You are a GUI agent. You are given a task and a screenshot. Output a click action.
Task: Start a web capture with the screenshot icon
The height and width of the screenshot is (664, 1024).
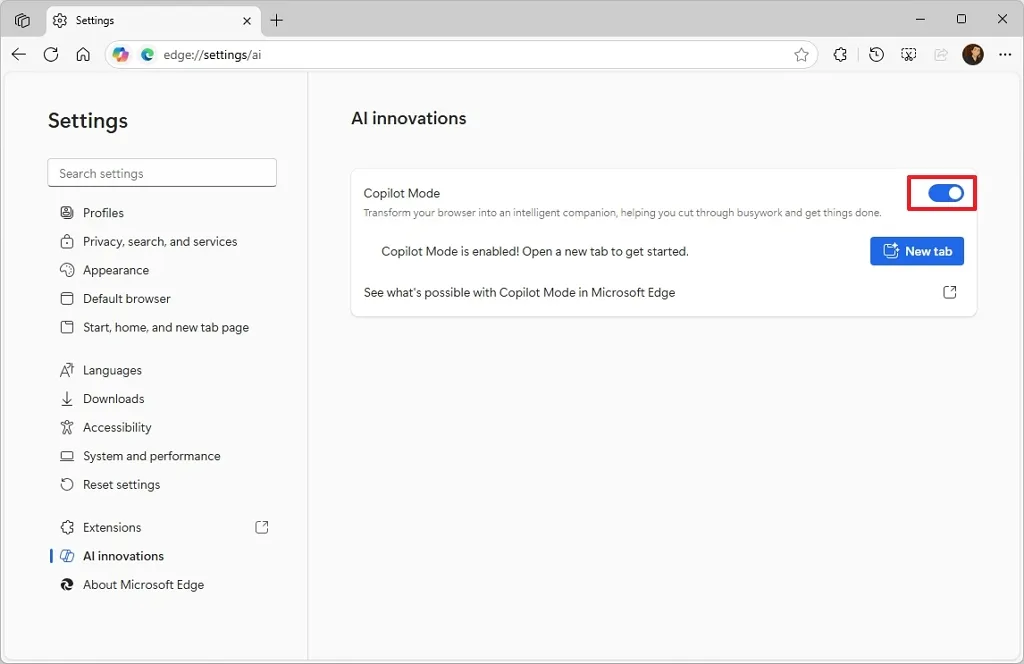point(908,55)
